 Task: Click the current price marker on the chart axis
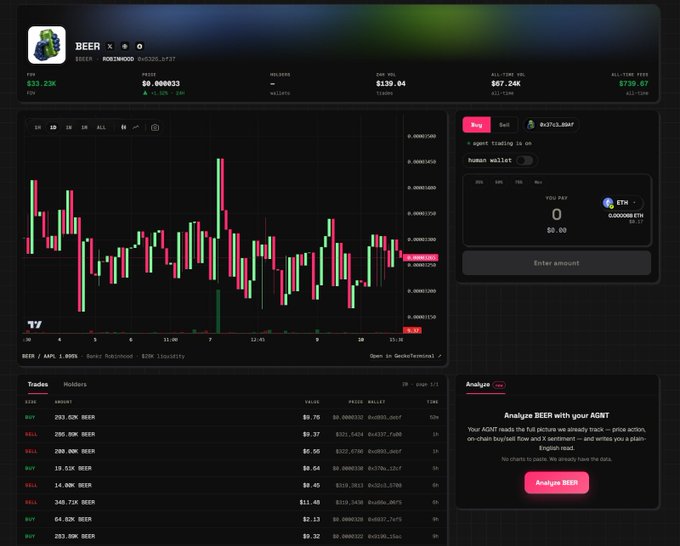421,258
